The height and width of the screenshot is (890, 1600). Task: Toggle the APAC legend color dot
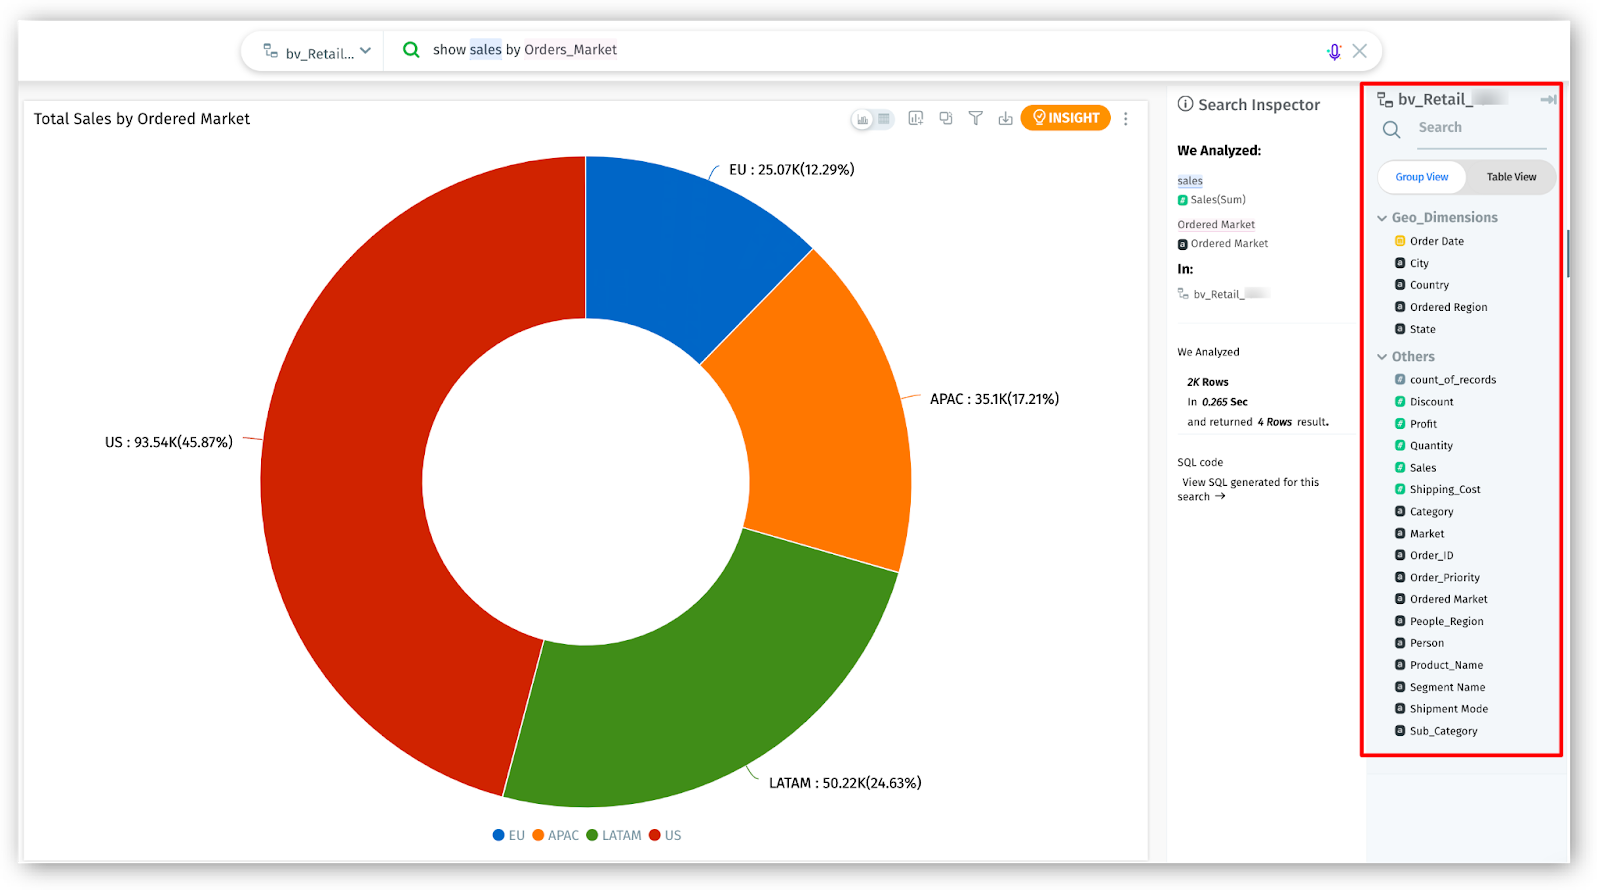tap(538, 836)
